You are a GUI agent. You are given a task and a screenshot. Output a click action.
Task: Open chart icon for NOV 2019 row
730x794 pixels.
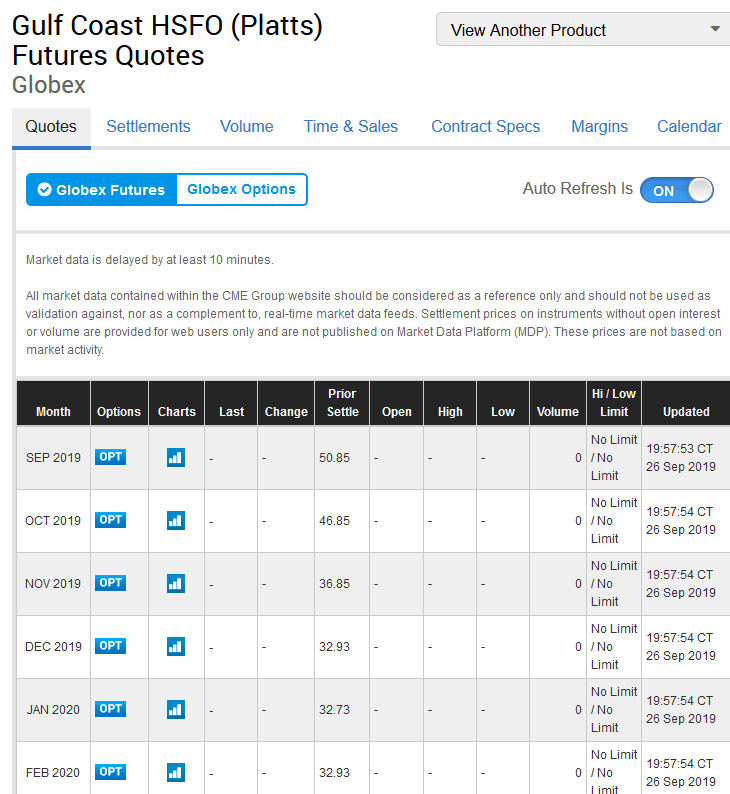tap(176, 583)
